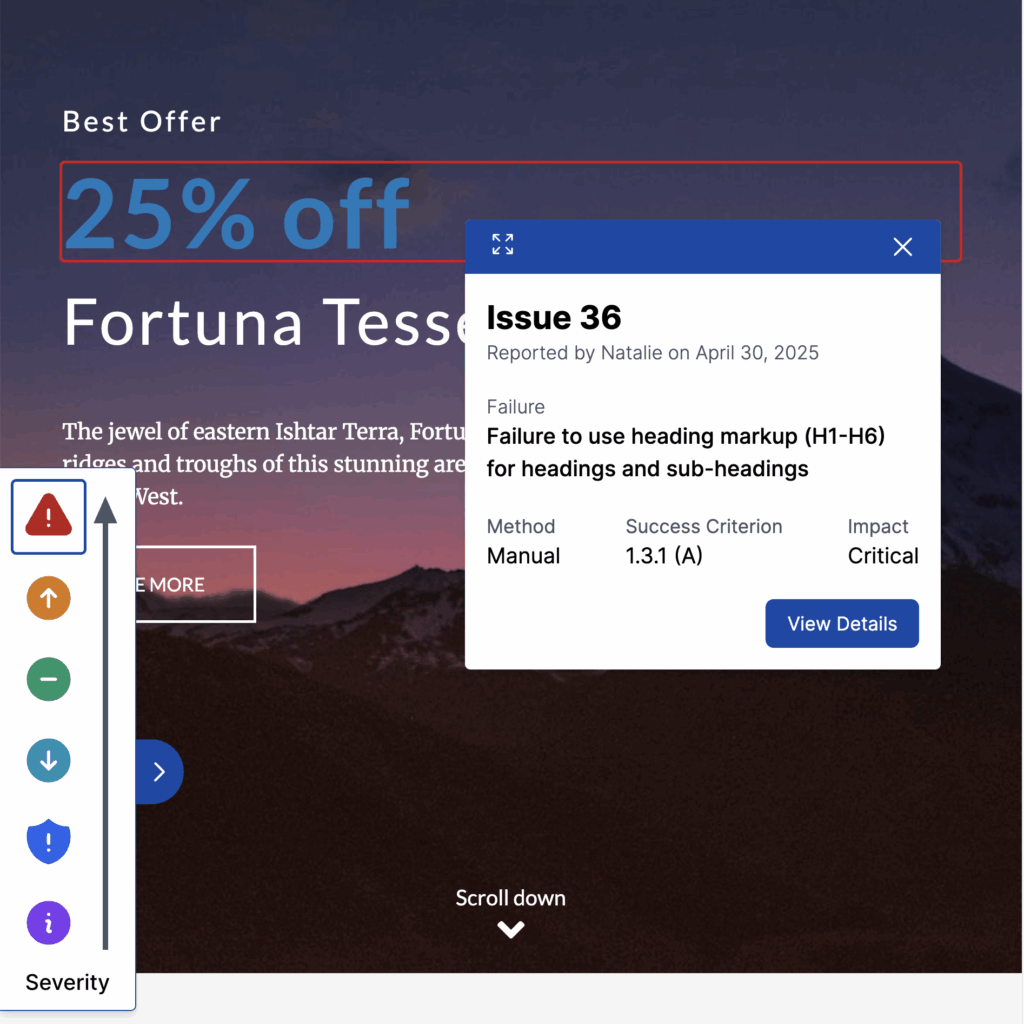The height and width of the screenshot is (1024, 1024).
Task: Click the Best Offer label
Action: 142,121
